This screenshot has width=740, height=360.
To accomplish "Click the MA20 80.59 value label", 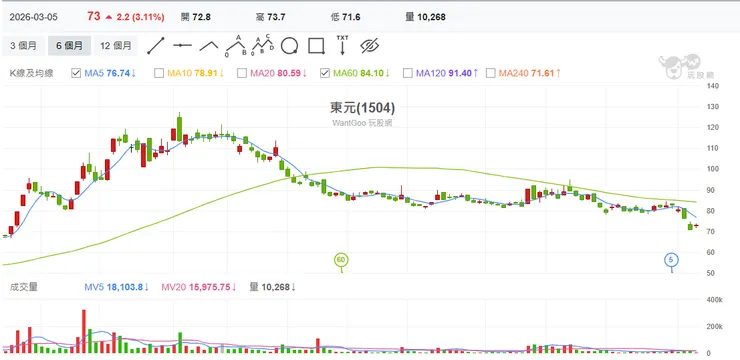I will [x=279, y=73].
